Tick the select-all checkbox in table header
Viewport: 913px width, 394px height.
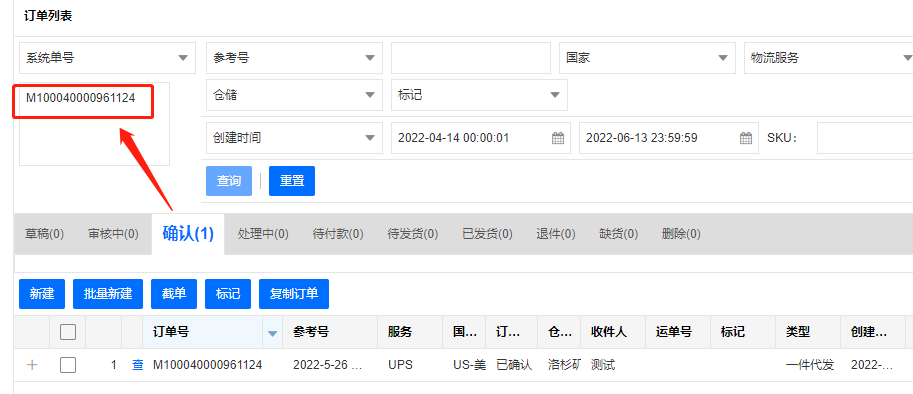68,332
